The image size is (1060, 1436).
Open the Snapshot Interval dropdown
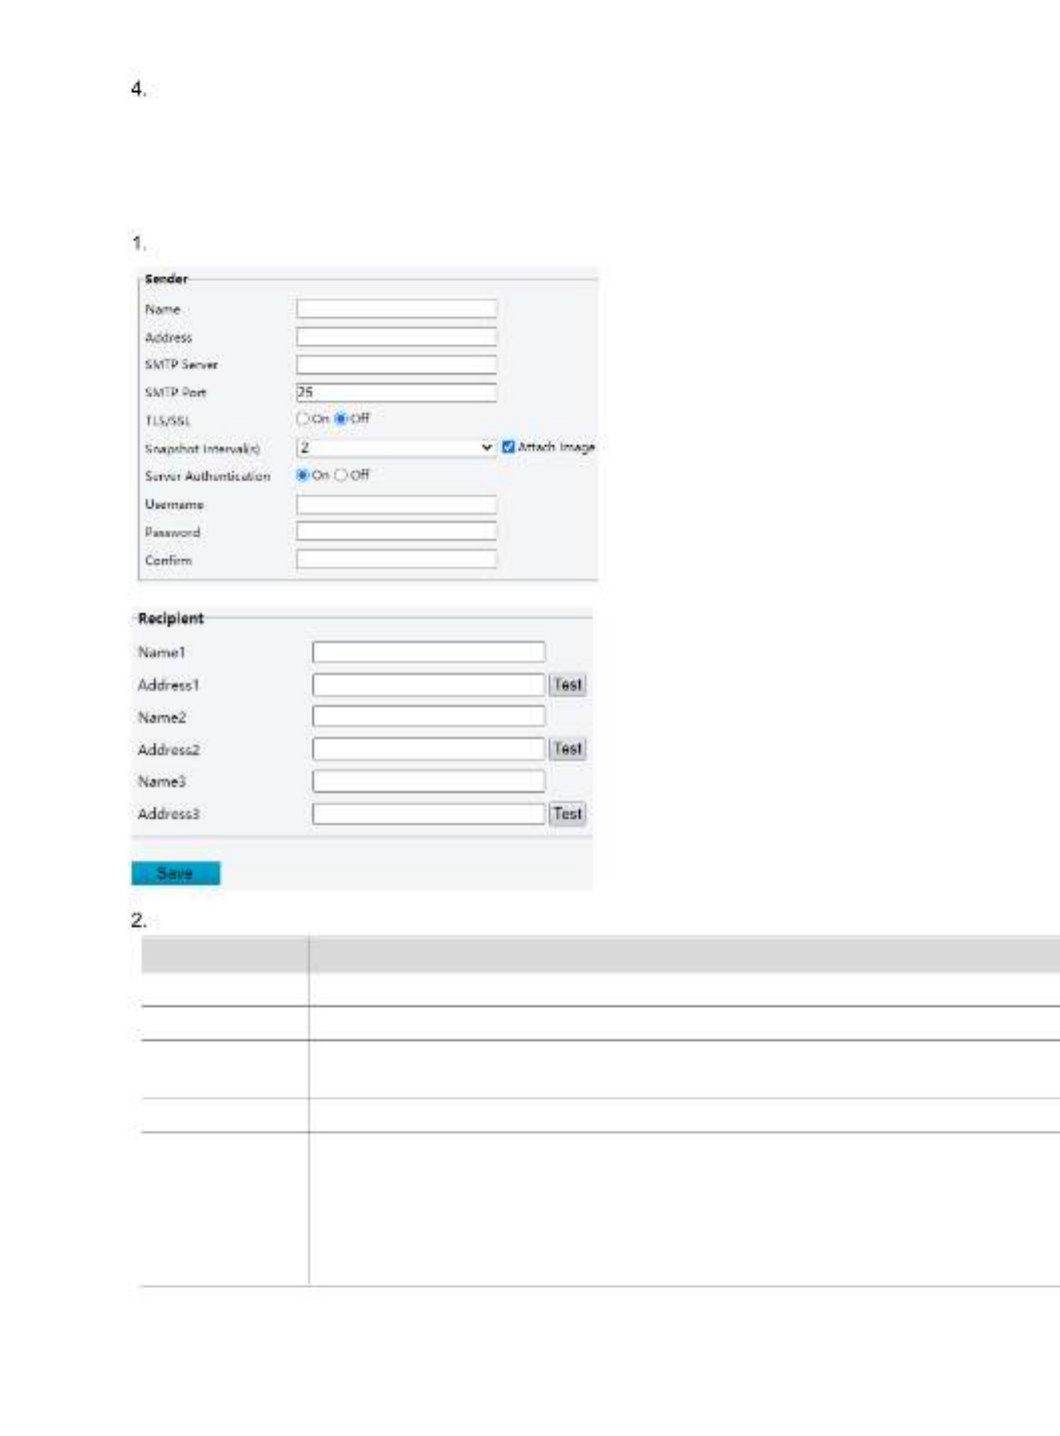coord(396,447)
